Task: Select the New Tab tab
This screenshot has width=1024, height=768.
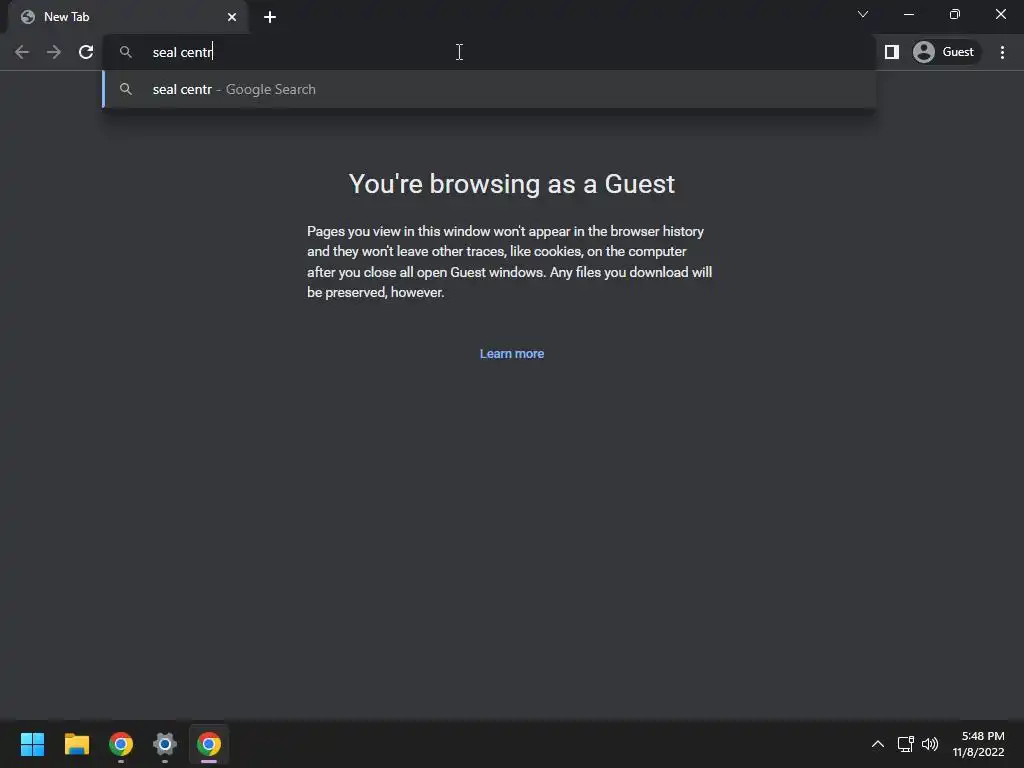Action: [128, 17]
